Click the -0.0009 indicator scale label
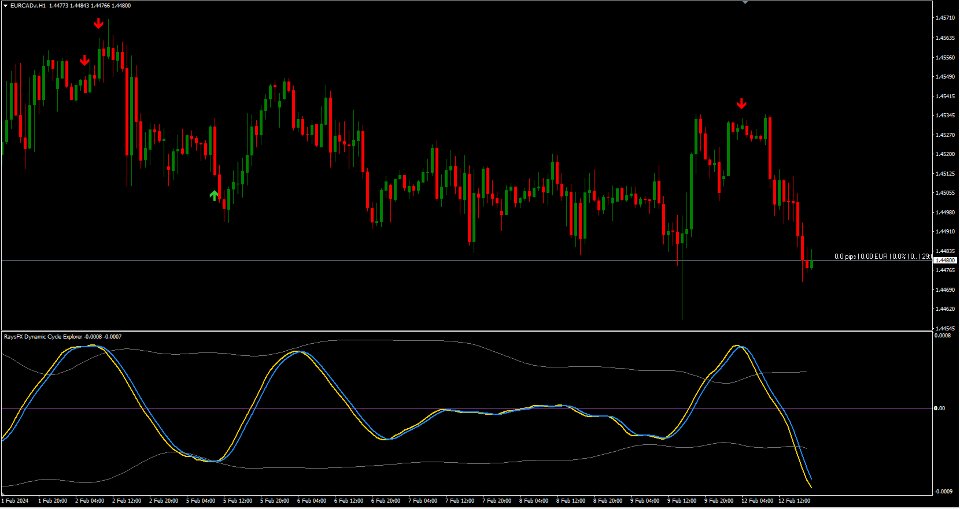The width and height of the screenshot is (960, 509). coord(945,492)
